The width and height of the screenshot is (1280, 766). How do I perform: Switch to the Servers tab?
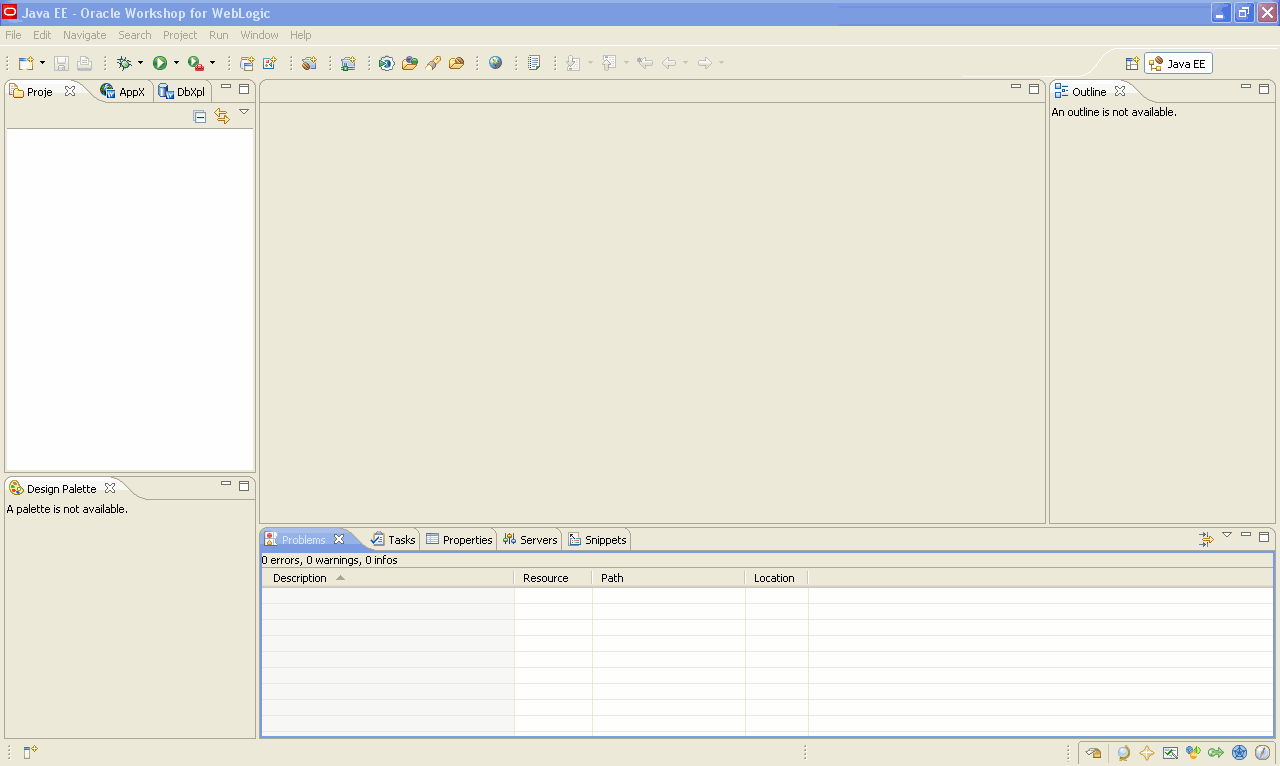tap(529, 540)
